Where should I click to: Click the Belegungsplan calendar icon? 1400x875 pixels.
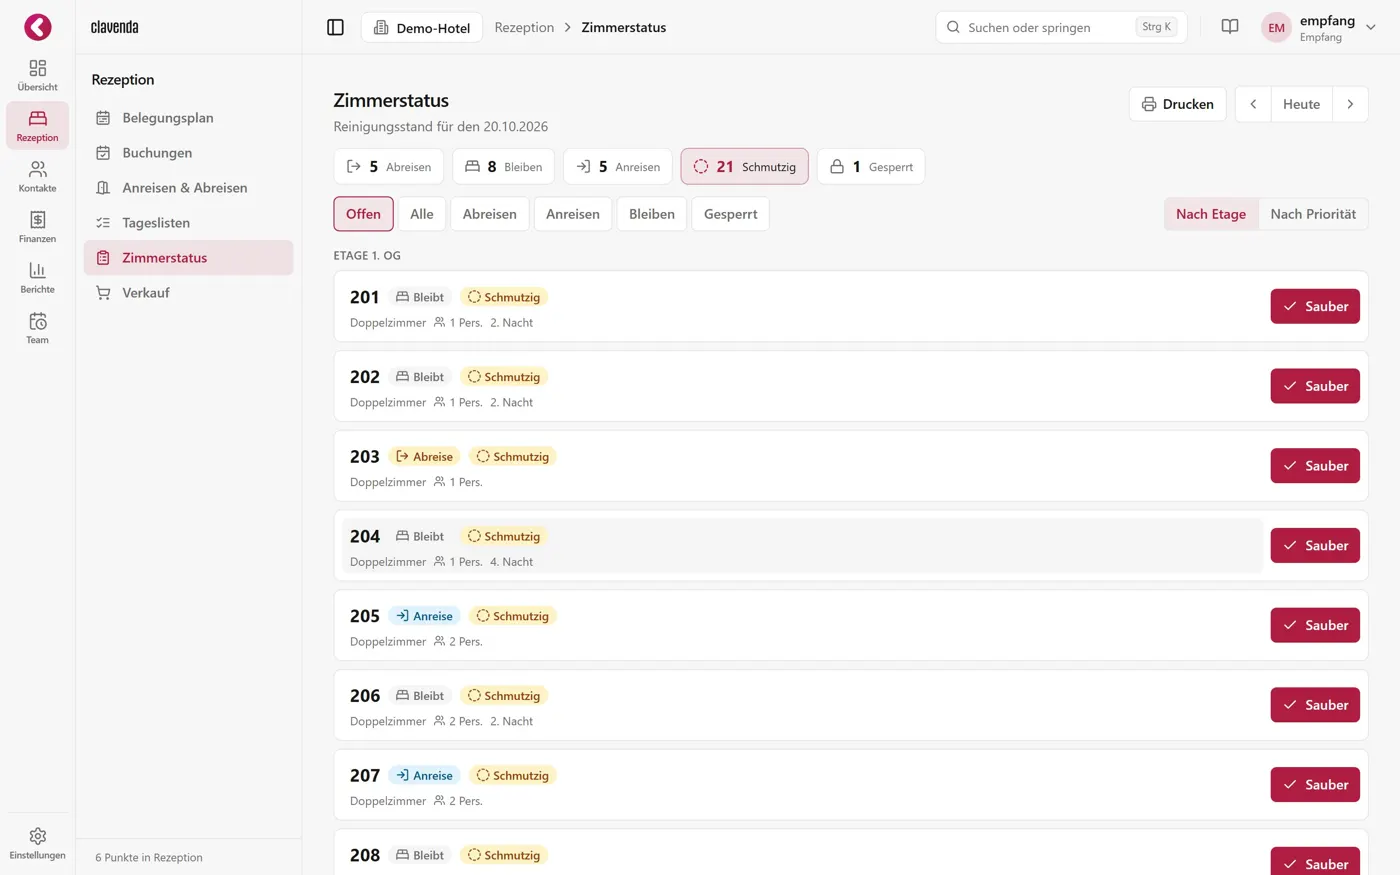(103, 118)
